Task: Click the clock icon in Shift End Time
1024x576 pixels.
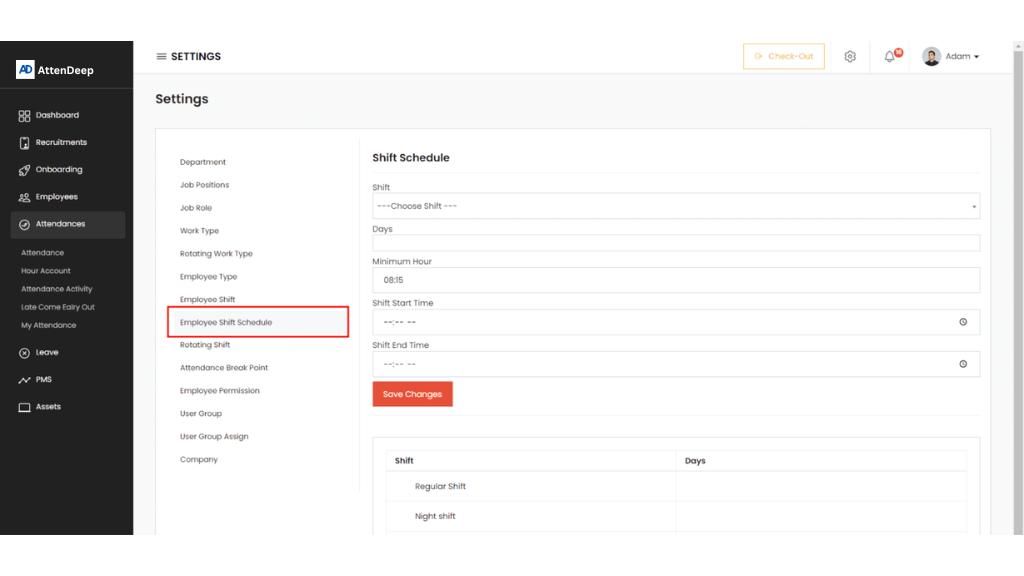Action: pos(963,364)
